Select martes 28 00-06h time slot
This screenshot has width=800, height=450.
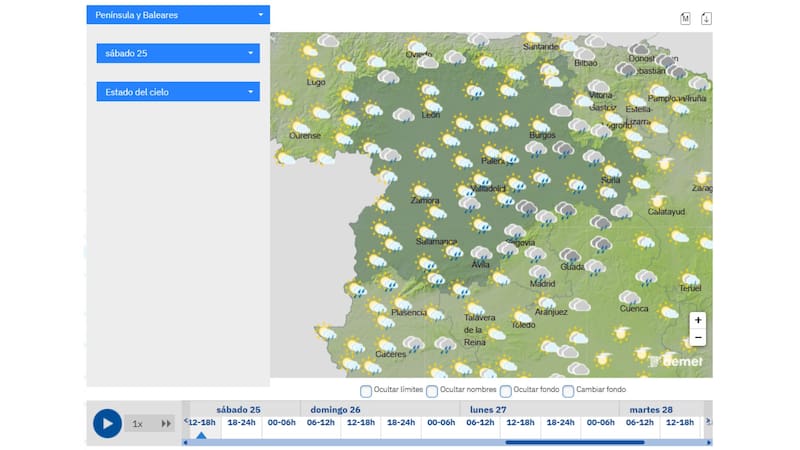[601, 422]
